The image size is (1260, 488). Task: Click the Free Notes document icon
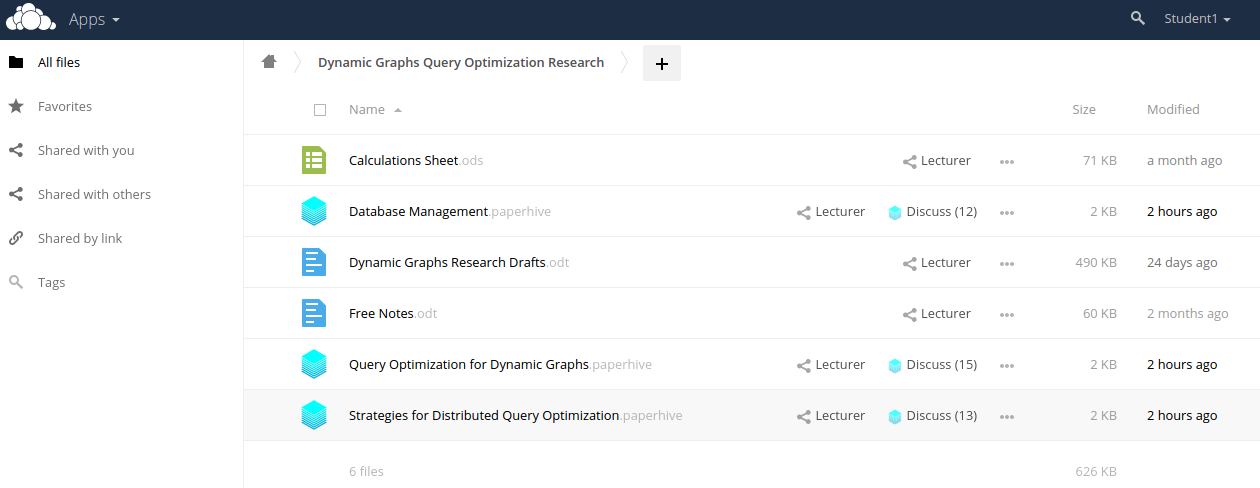314,313
